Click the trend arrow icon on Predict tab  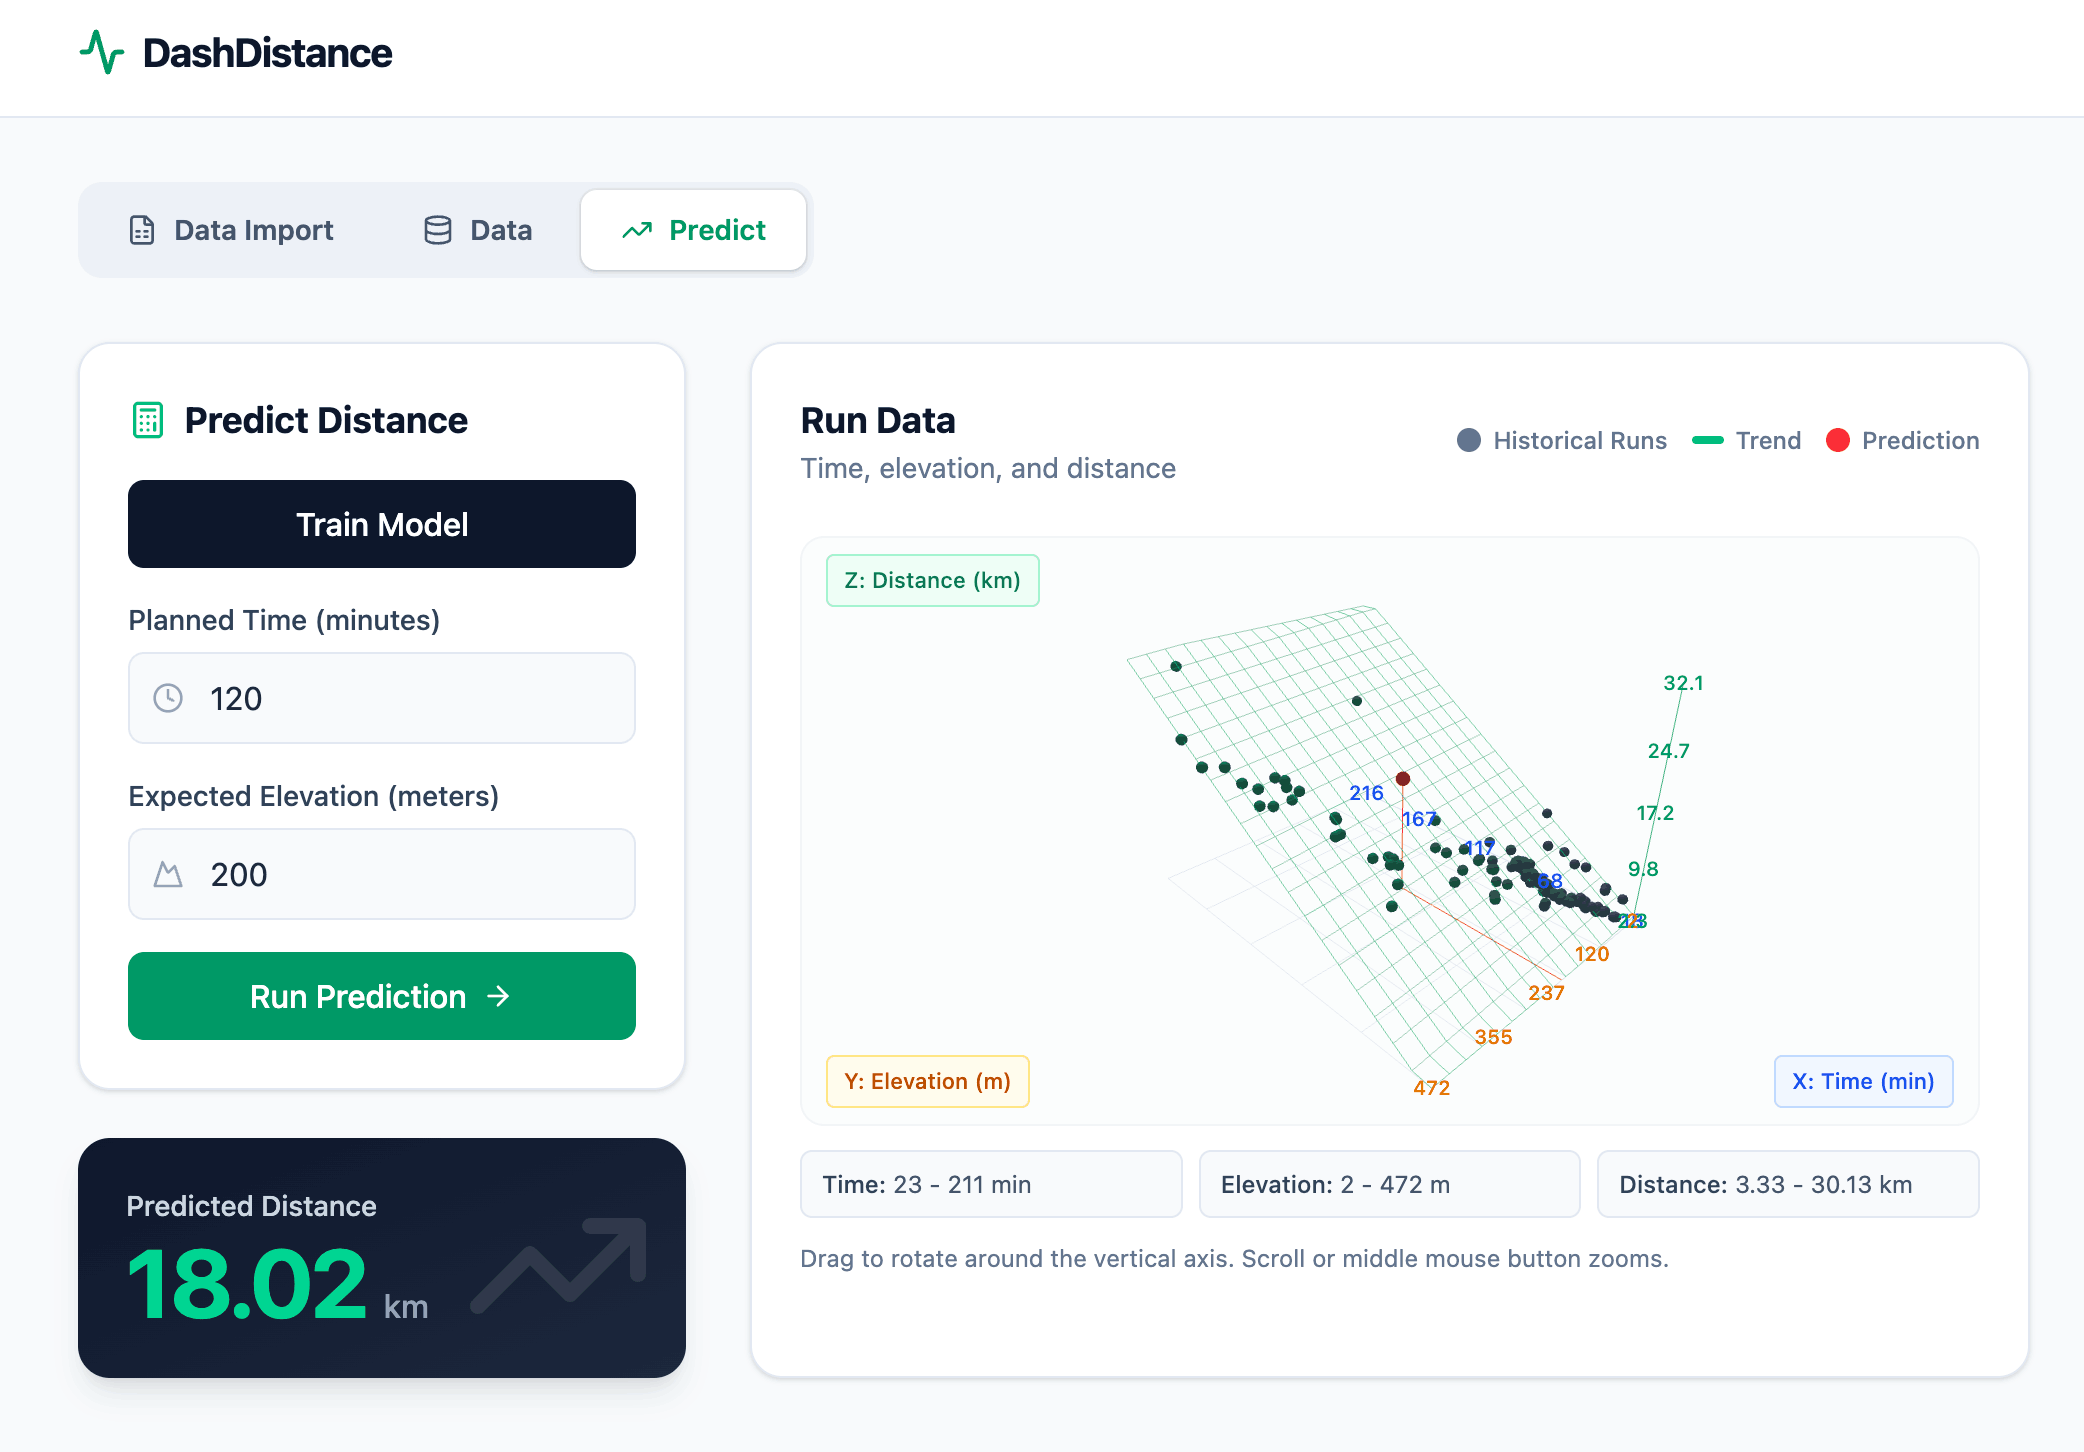click(637, 231)
